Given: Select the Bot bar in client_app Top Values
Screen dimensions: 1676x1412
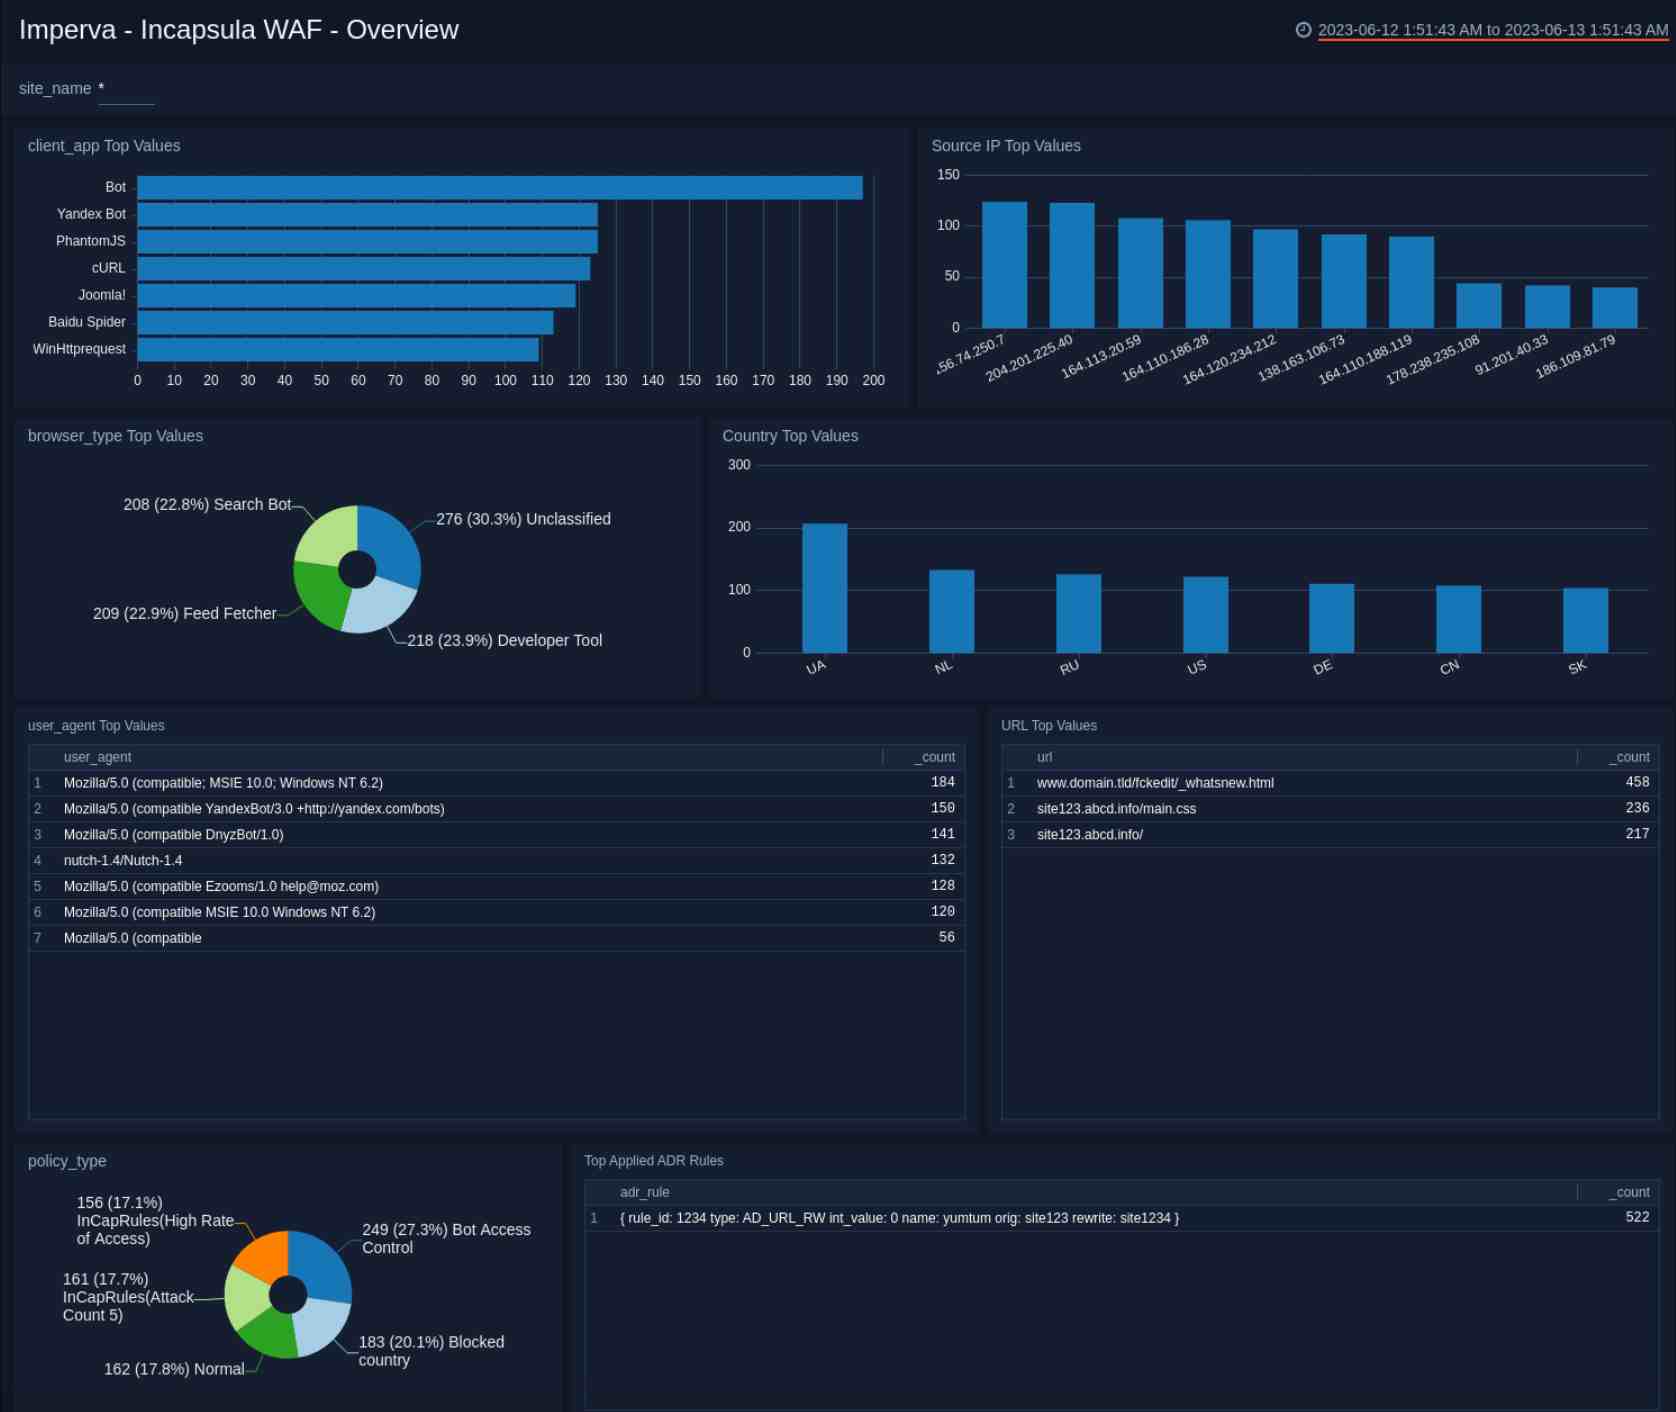Looking at the screenshot, I should point(500,186).
